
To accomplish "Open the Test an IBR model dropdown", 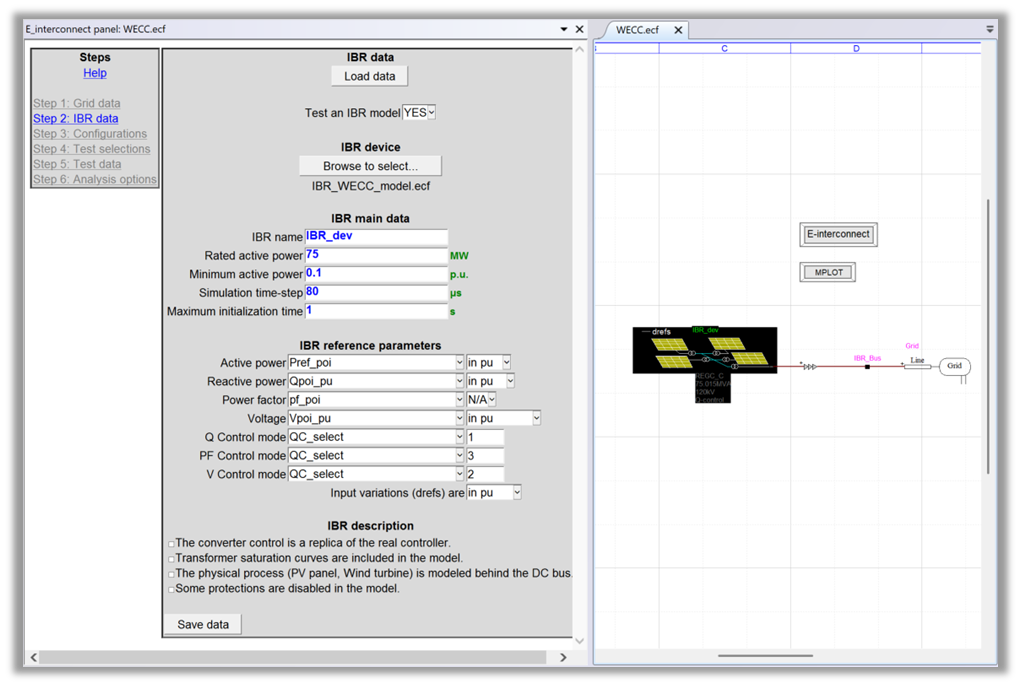I will [x=419, y=113].
